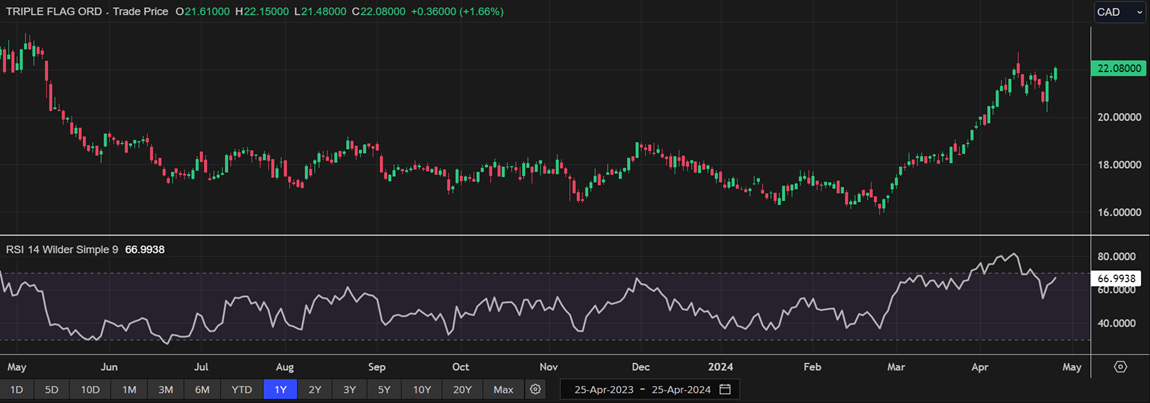Select the 2Y time range

point(315,389)
